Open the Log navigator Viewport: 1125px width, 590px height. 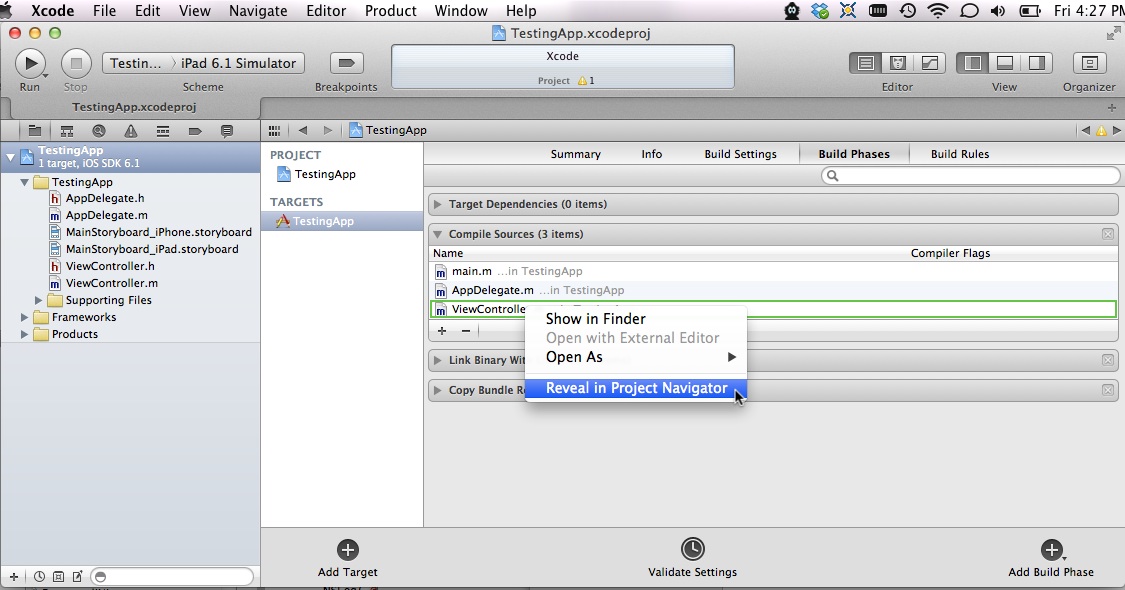pyautogui.click(x=226, y=130)
